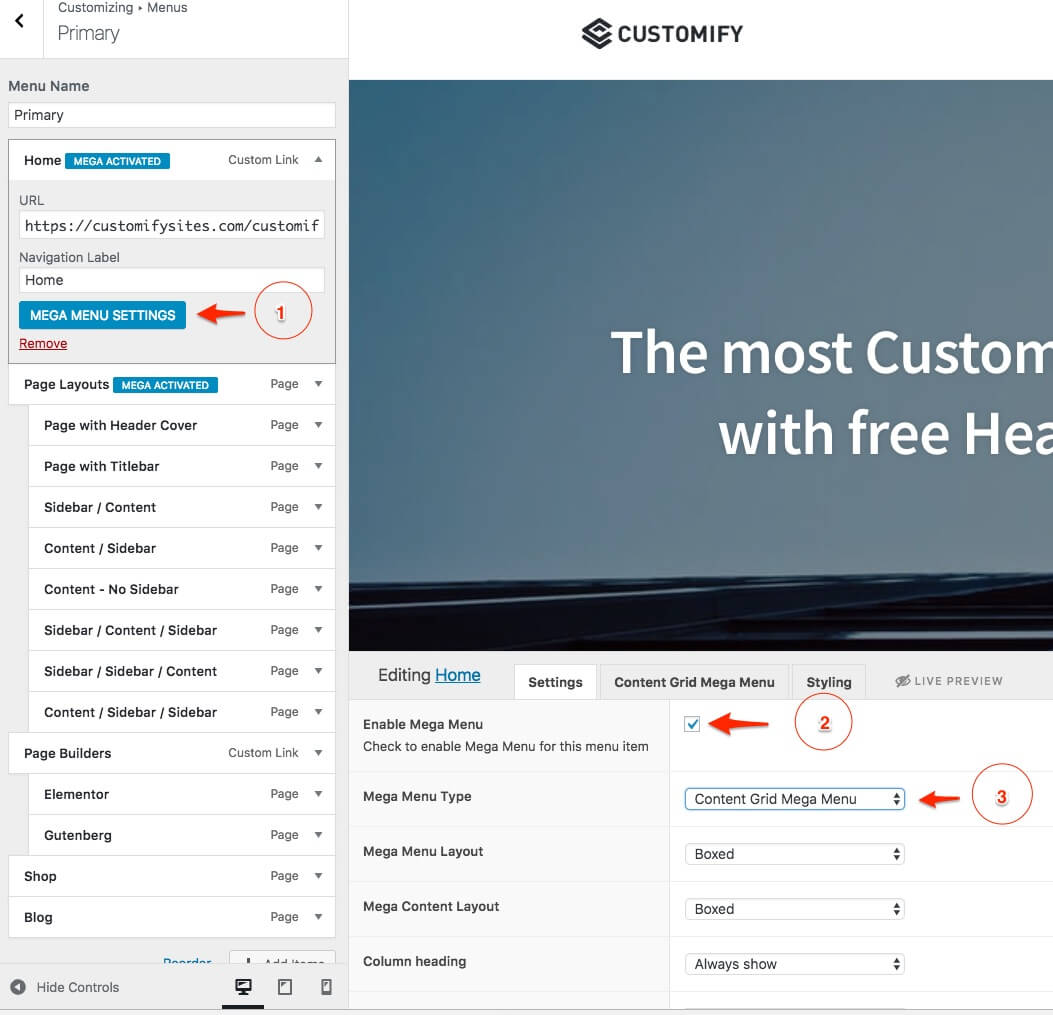Click the Mega Menu Type label
This screenshot has width=1053, height=1015.
pos(417,796)
